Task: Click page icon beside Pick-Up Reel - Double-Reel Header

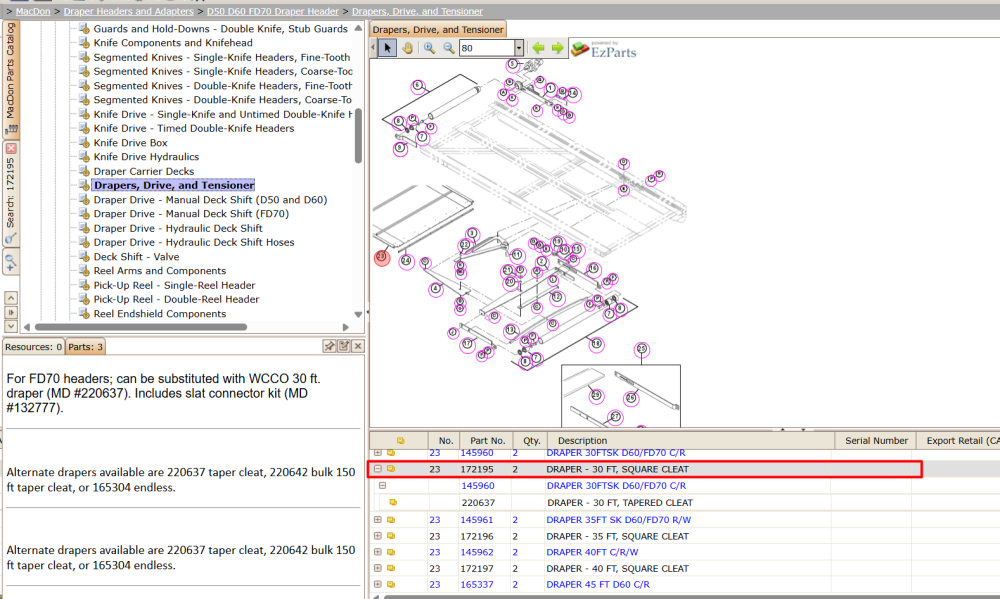Action: tap(84, 299)
